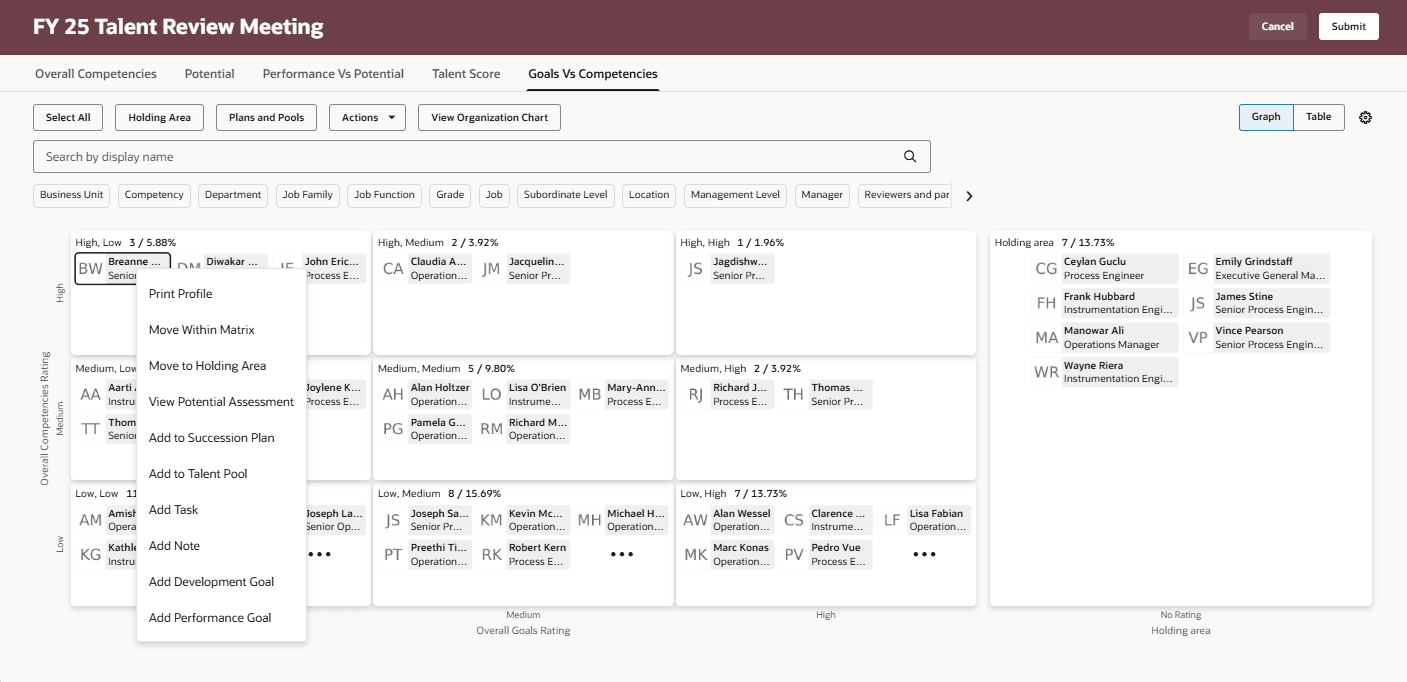The height and width of the screenshot is (682, 1407).
Task: Select TH avatar for Thomas
Action: point(794,394)
